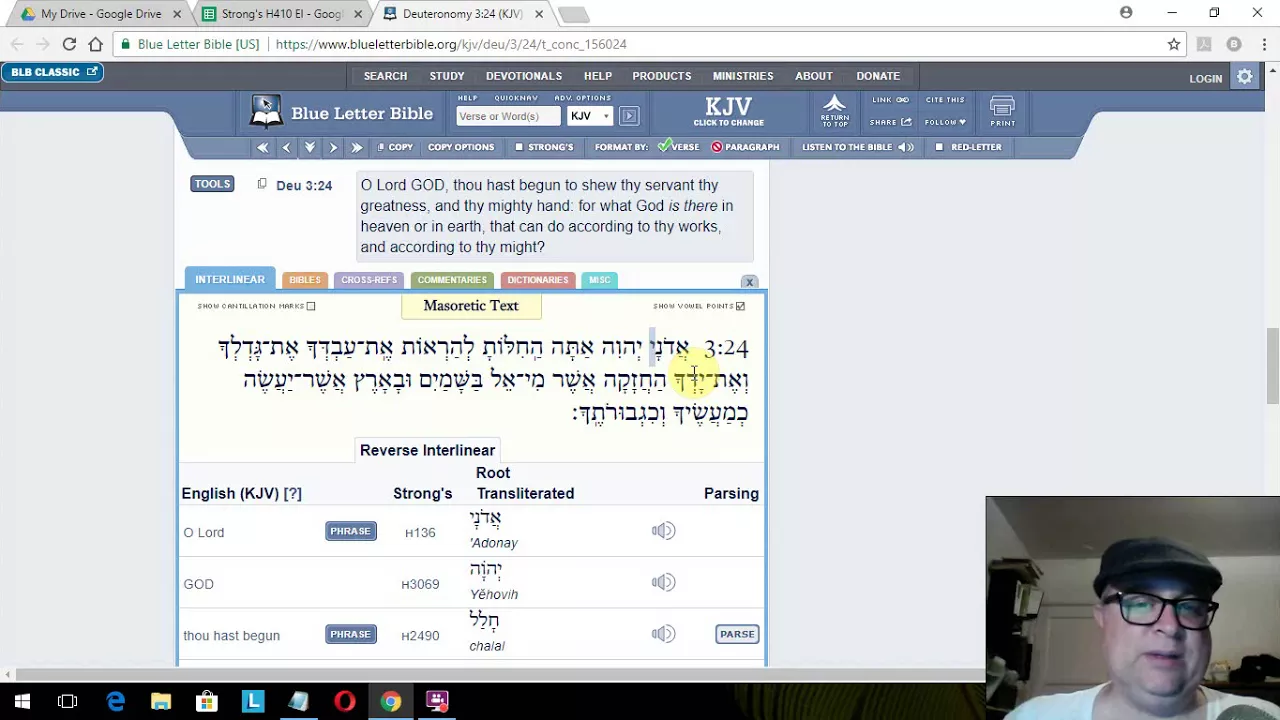This screenshot has height=720, width=1280.
Task: Click Return to Top icon
Action: point(834,111)
